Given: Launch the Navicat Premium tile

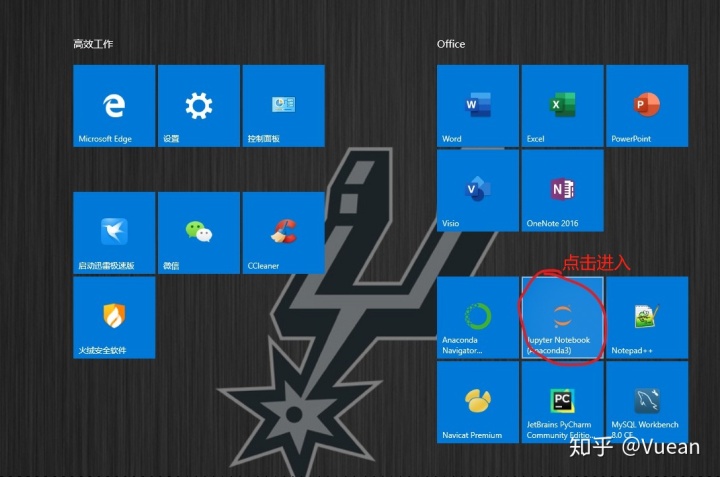Looking at the screenshot, I should tap(478, 402).
